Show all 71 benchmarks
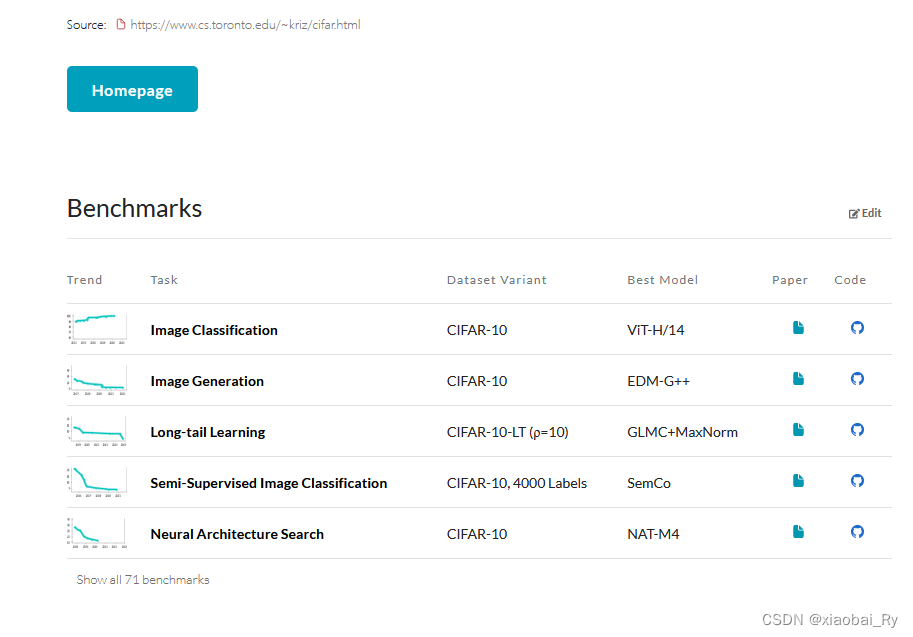 [143, 580]
